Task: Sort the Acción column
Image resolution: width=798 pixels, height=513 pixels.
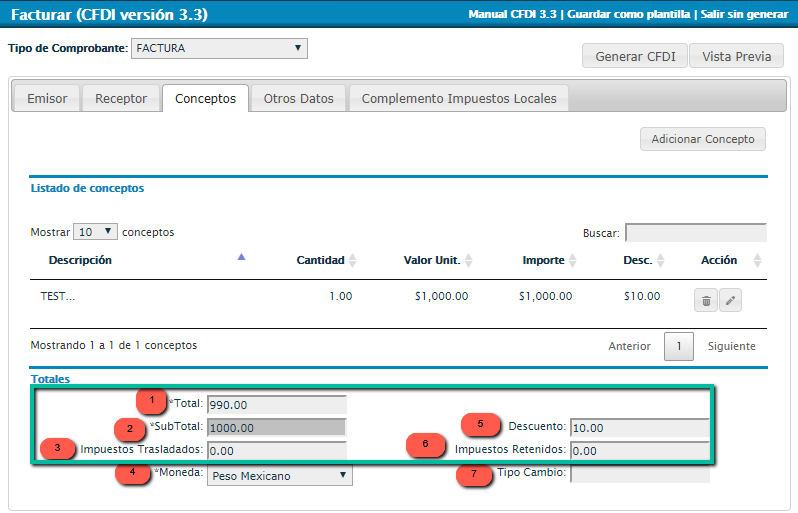Action: tap(756, 261)
